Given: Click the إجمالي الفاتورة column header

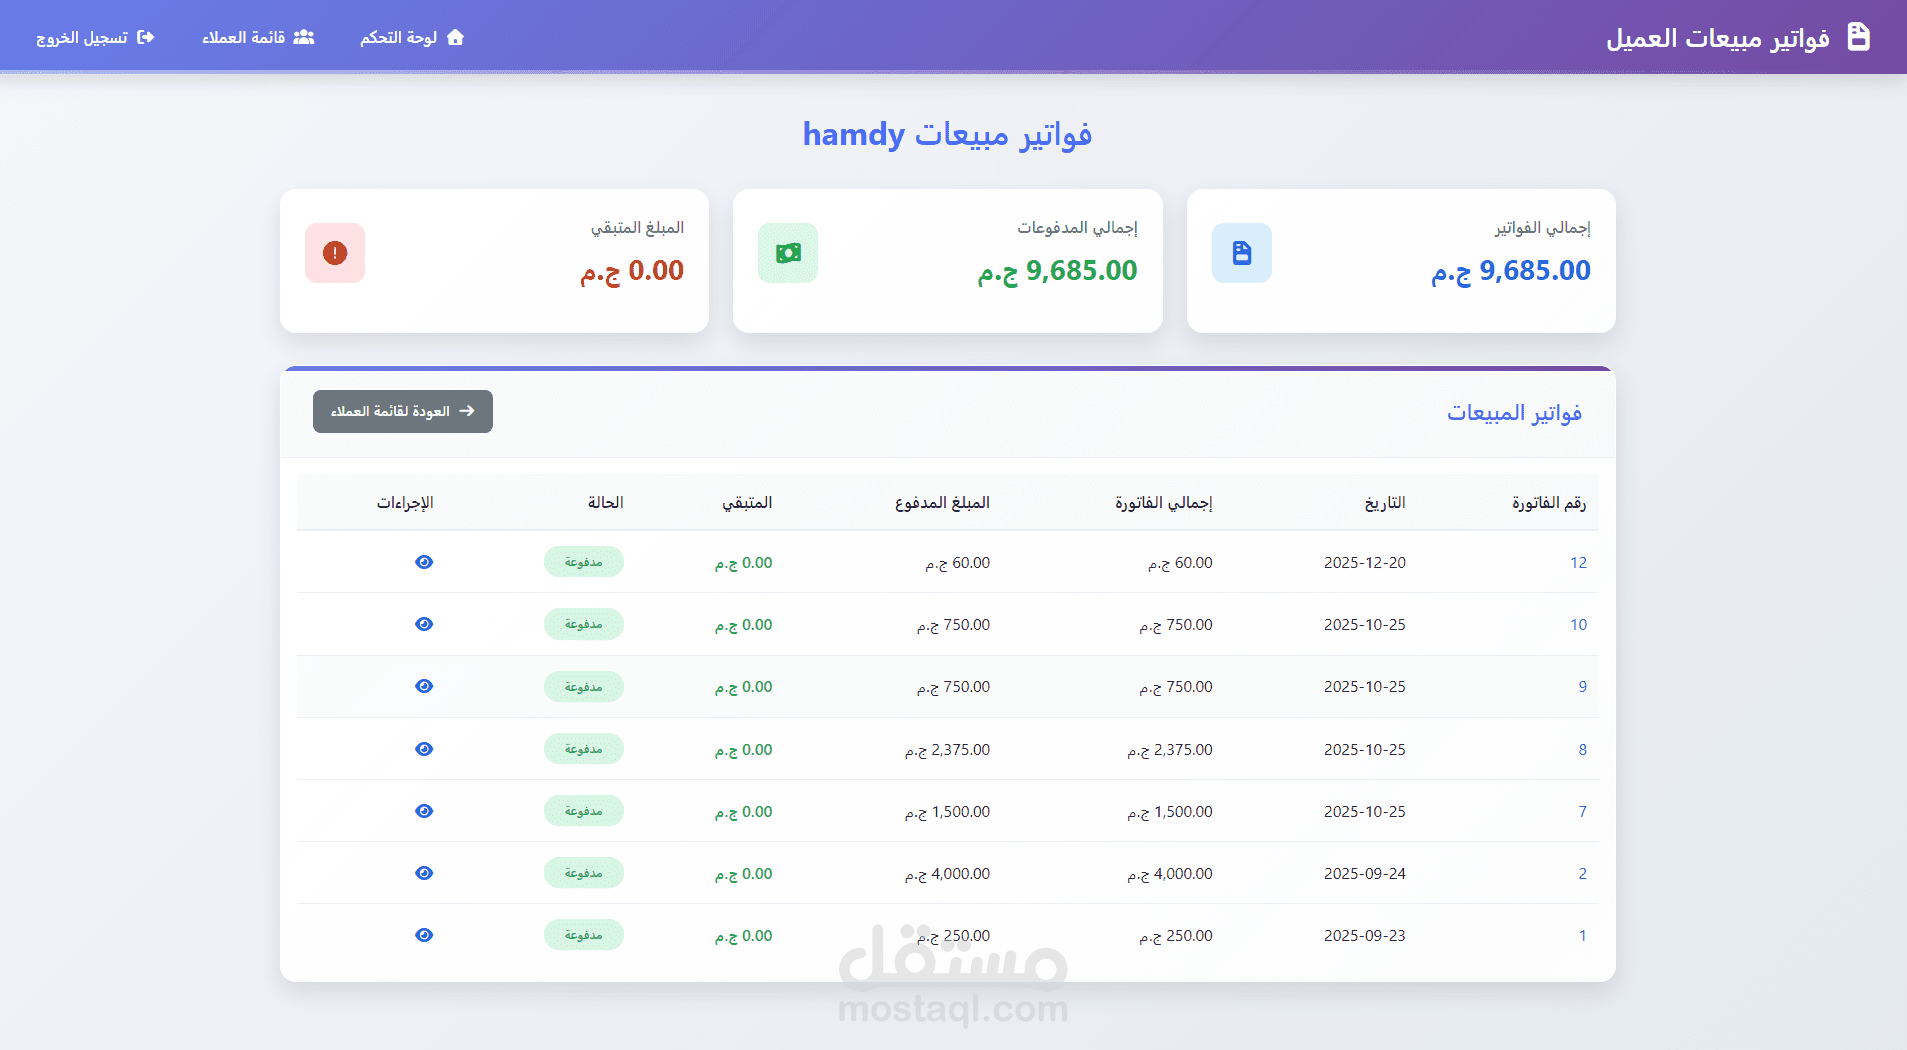Looking at the screenshot, I should pyautogui.click(x=1163, y=502).
